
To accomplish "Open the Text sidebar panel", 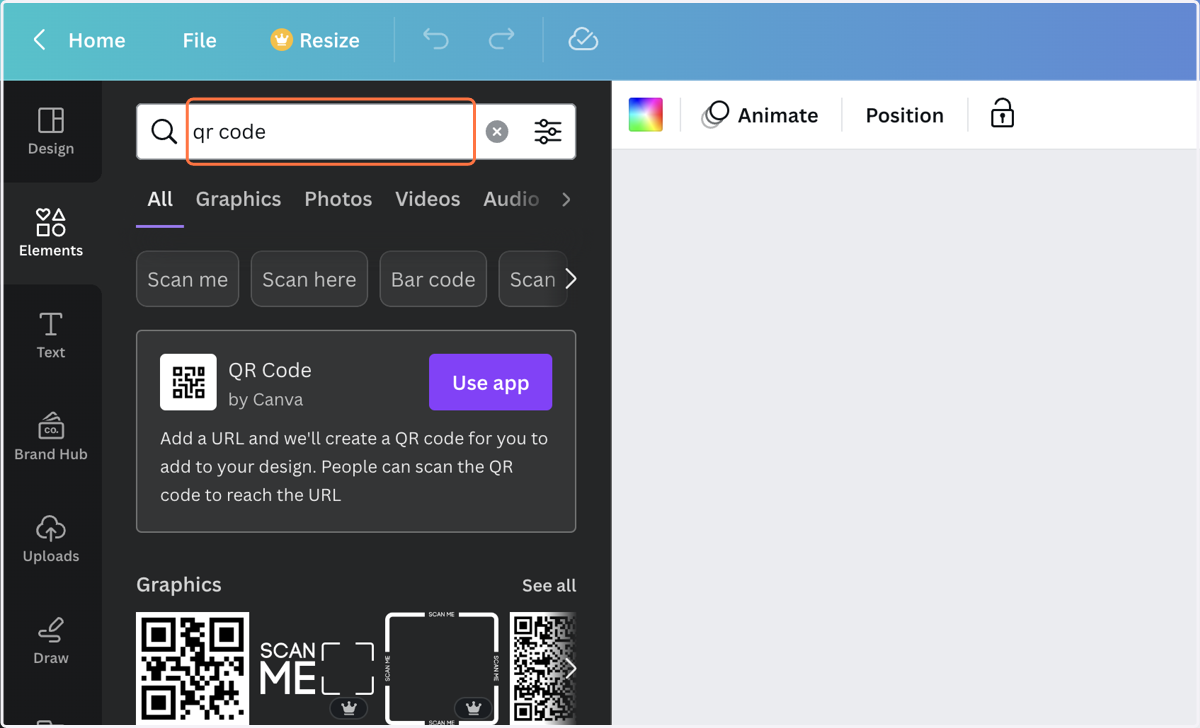I will click(x=51, y=335).
